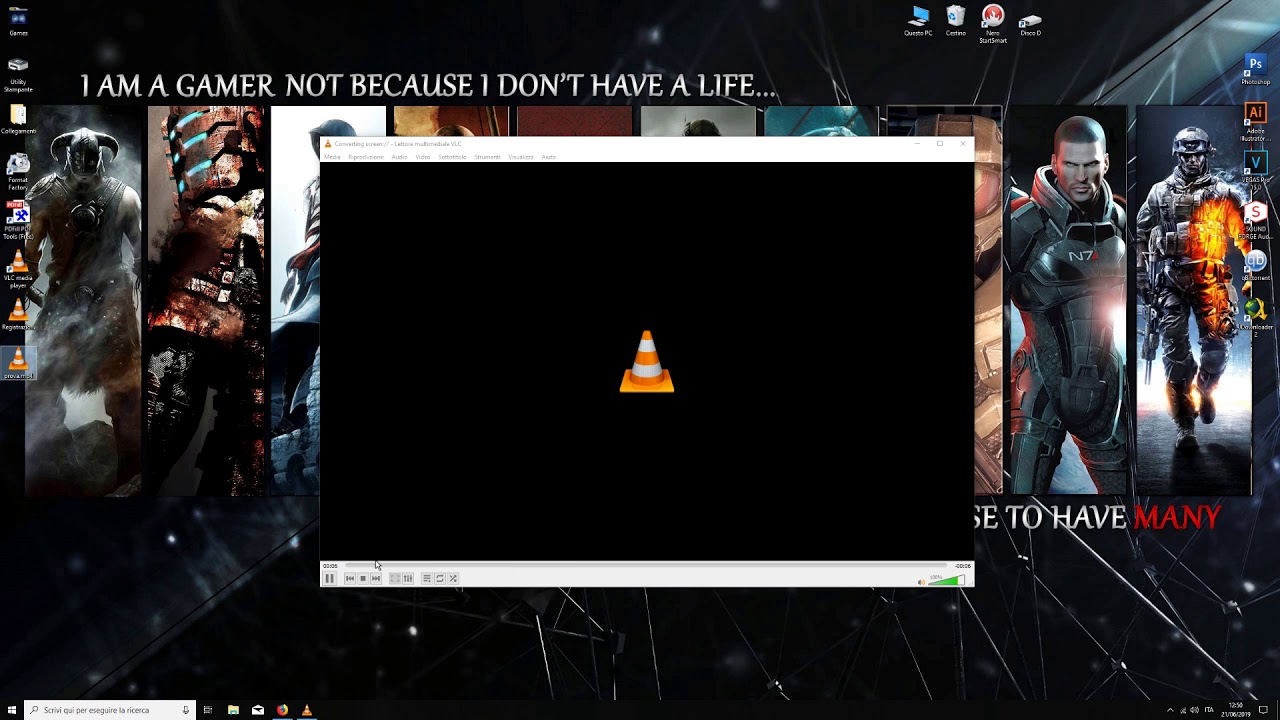Open Task View on taskbar
This screenshot has width=1280, height=720.
208,710
